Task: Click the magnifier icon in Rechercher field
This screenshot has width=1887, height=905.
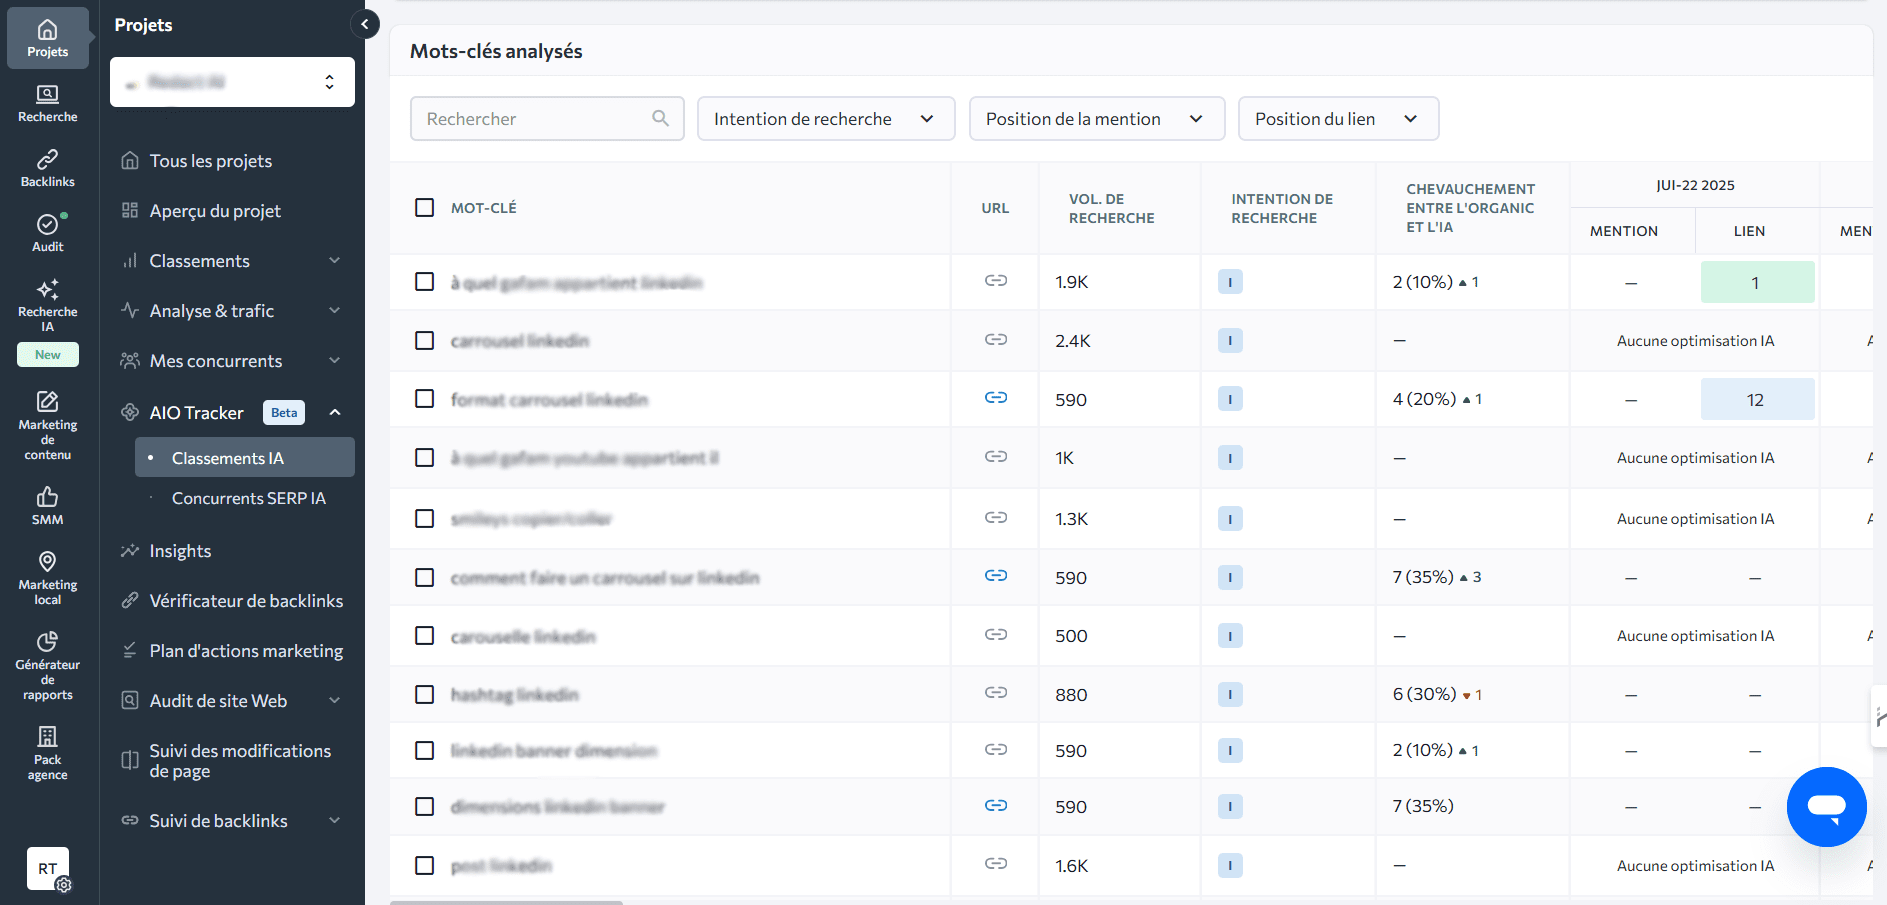Action: pyautogui.click(x=660, y=118)
